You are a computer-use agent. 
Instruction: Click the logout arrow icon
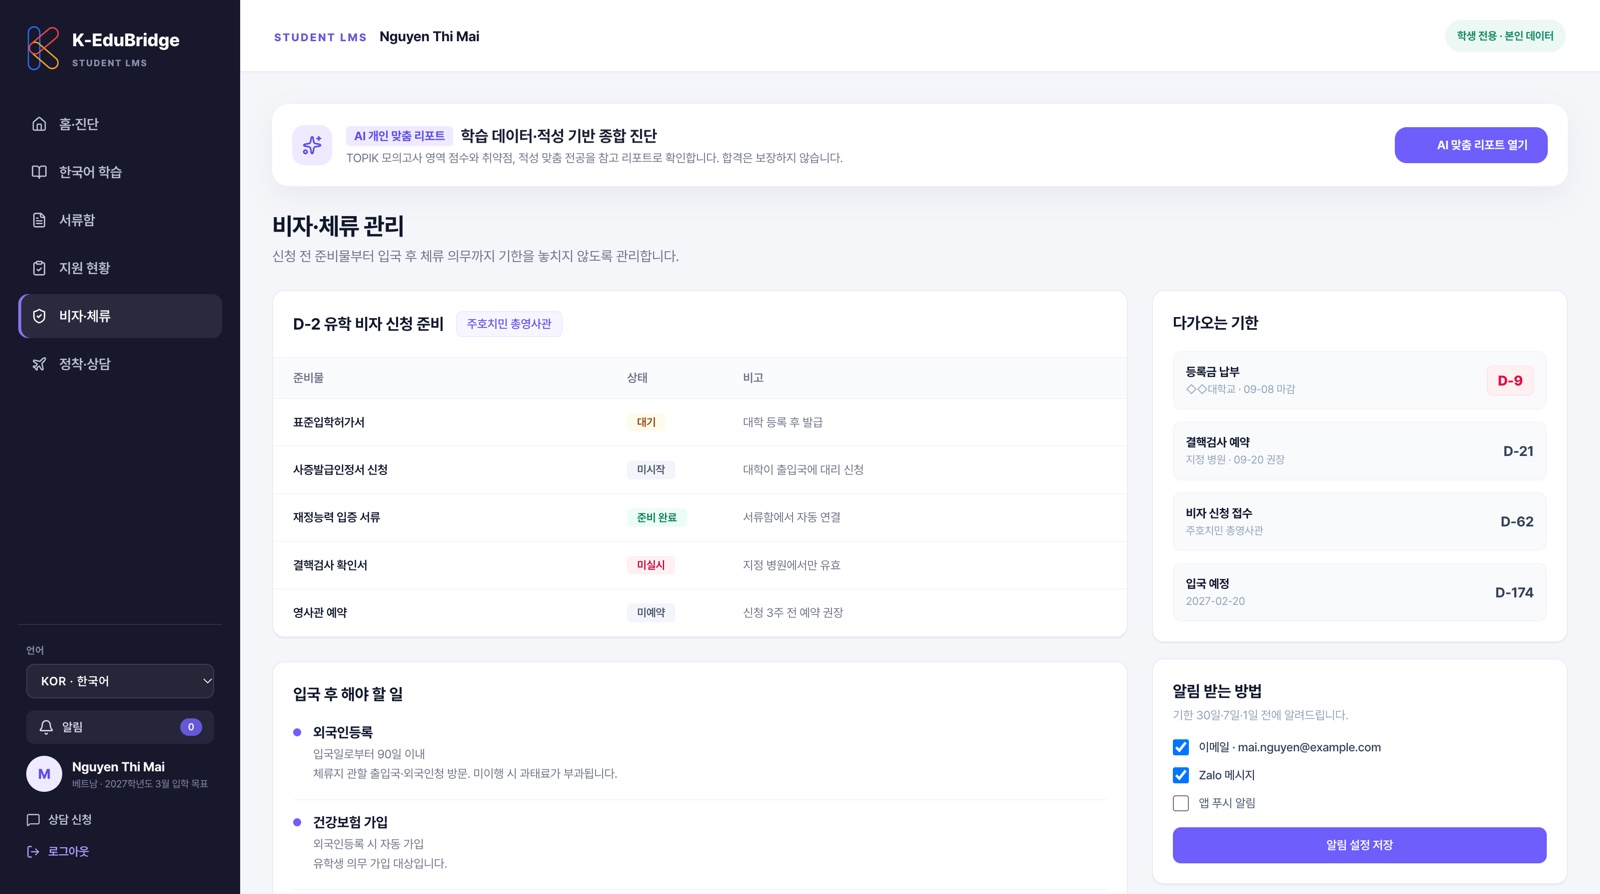(33, 851)
